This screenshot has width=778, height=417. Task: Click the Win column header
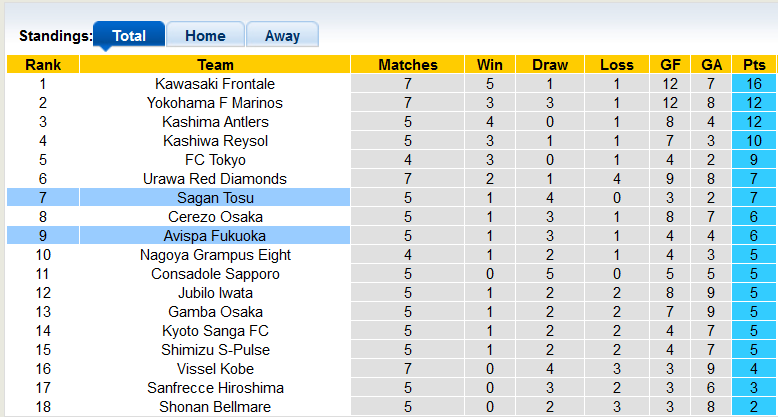pos(490,65)
